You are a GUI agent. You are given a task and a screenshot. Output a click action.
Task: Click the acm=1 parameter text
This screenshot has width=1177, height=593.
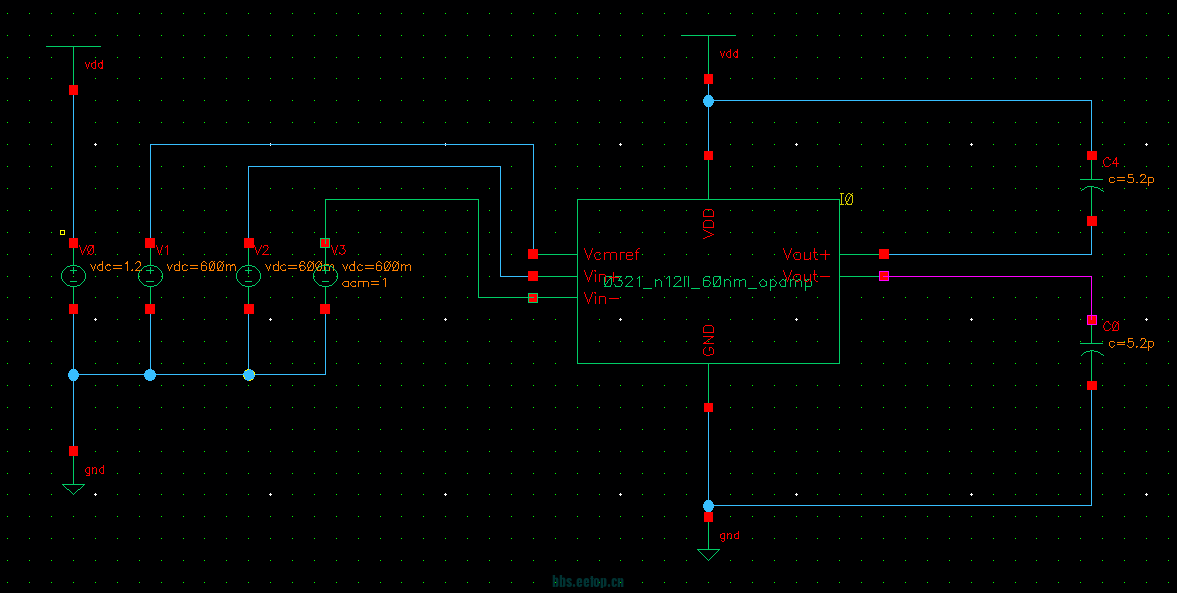tap(365, 283)
